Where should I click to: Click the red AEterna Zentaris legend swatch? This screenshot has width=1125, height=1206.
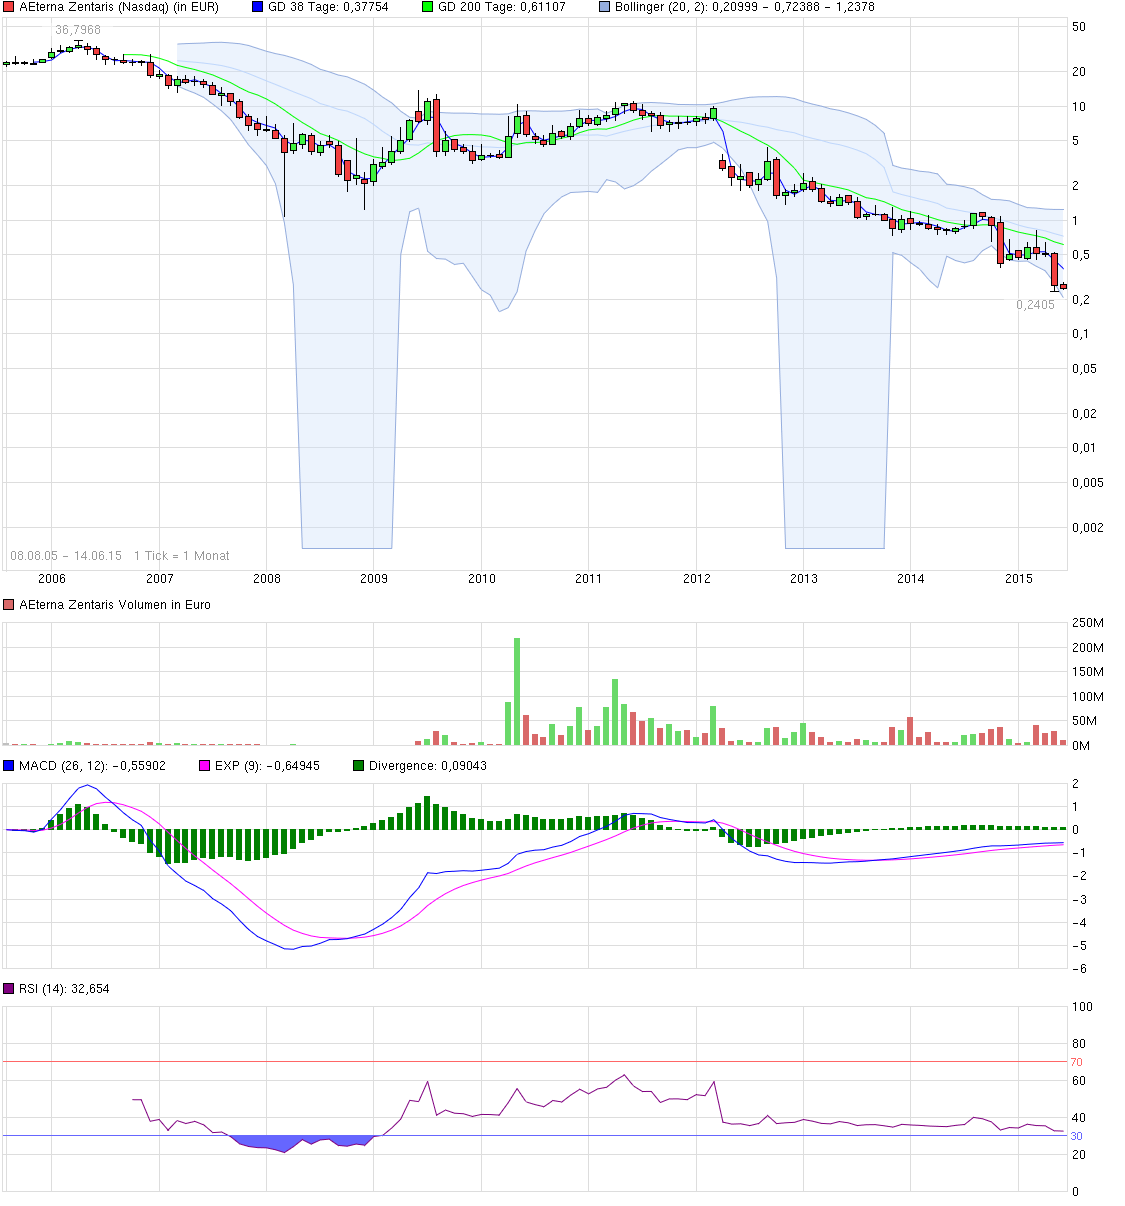[x=9, y=7]
